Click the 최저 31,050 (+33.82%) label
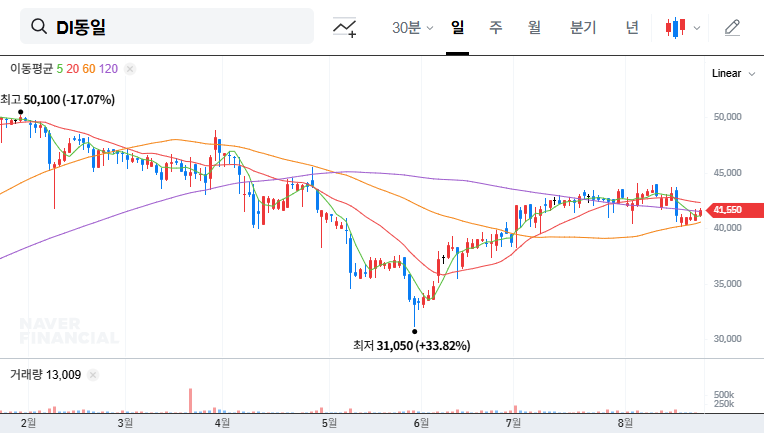The height and width of the screenshot is (433, 764). [412, 346]
